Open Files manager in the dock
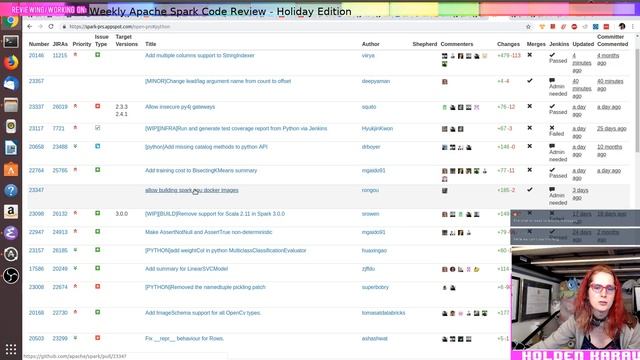 (11, 105)
